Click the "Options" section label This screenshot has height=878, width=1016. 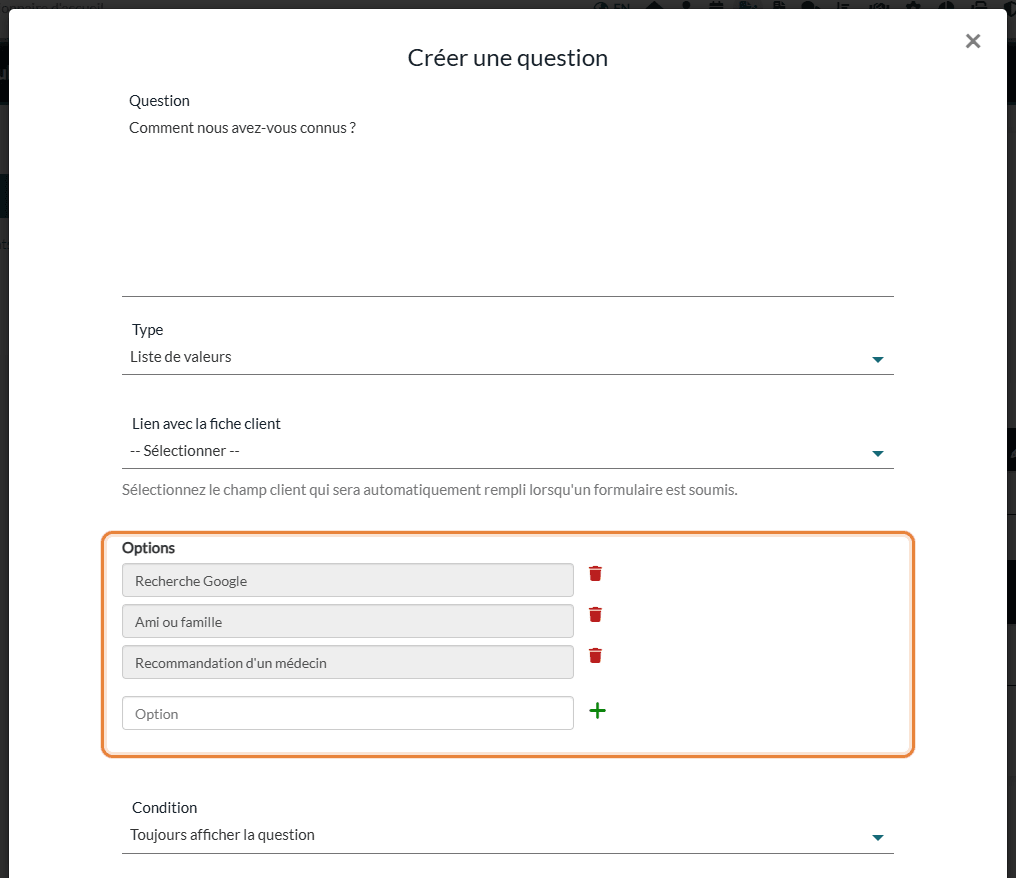pos(148,548)
